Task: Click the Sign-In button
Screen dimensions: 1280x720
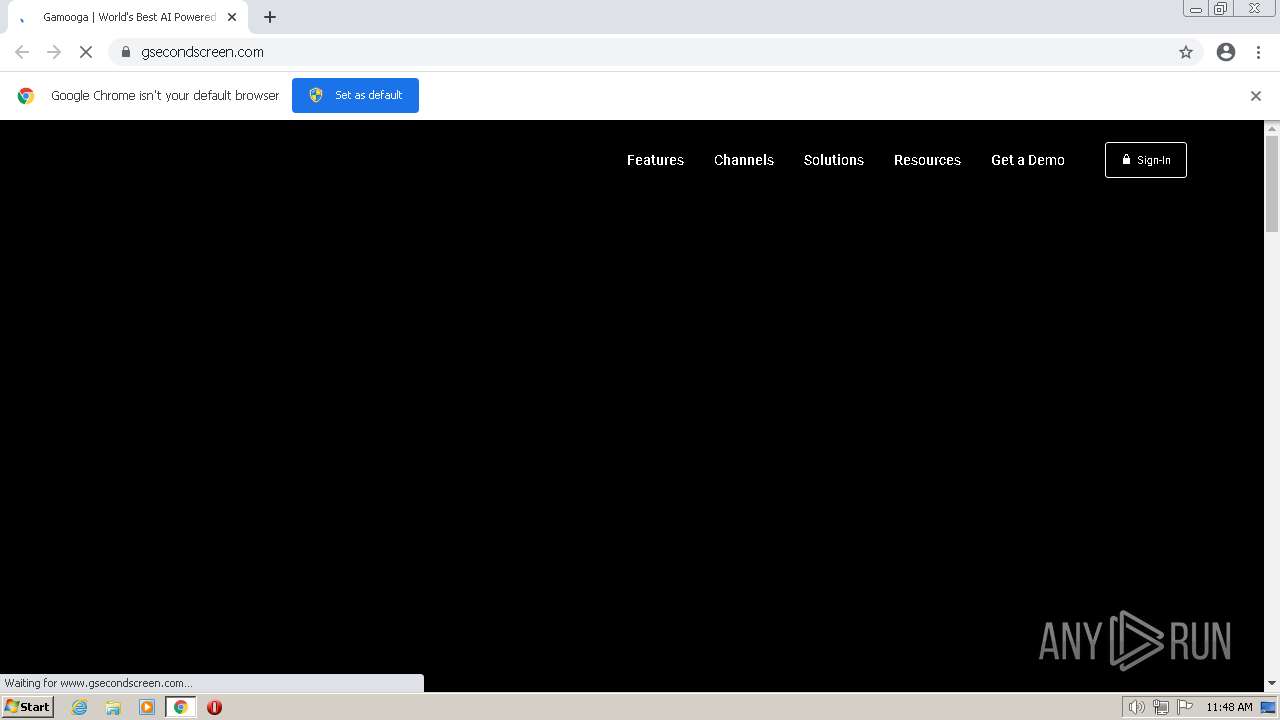Action: pyautogui.click(x=1146, y=160)
